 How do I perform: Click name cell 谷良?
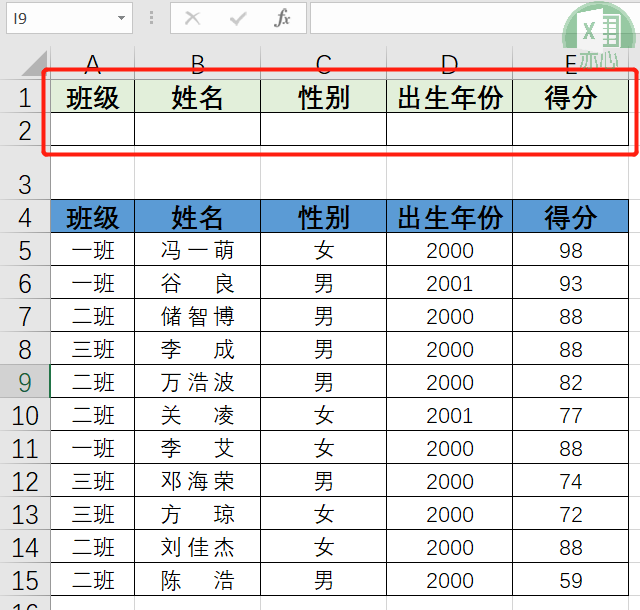coord(198,283)
